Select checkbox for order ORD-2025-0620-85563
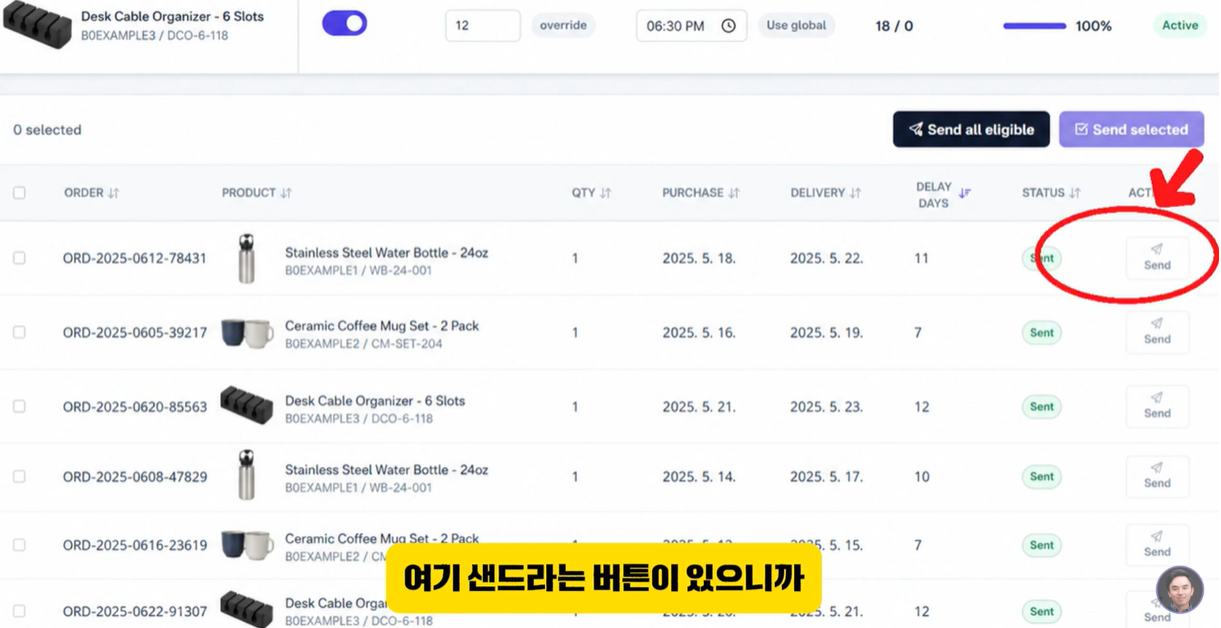This screenshot has width=1221, height=628. (19, 407)
